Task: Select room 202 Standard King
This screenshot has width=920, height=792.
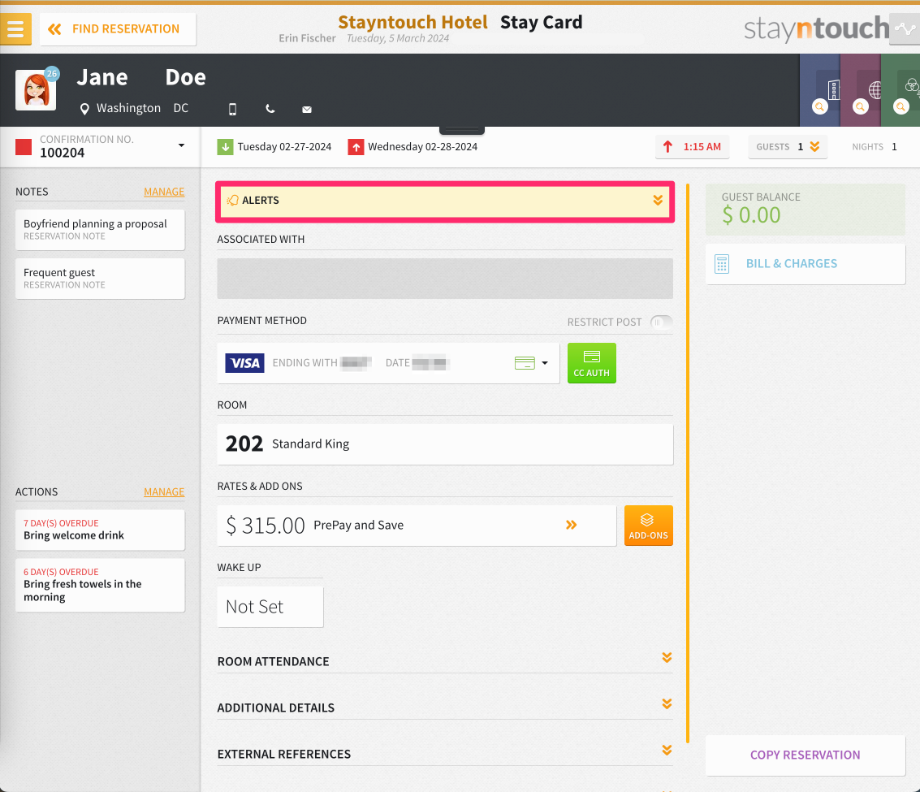Action: 445,444
